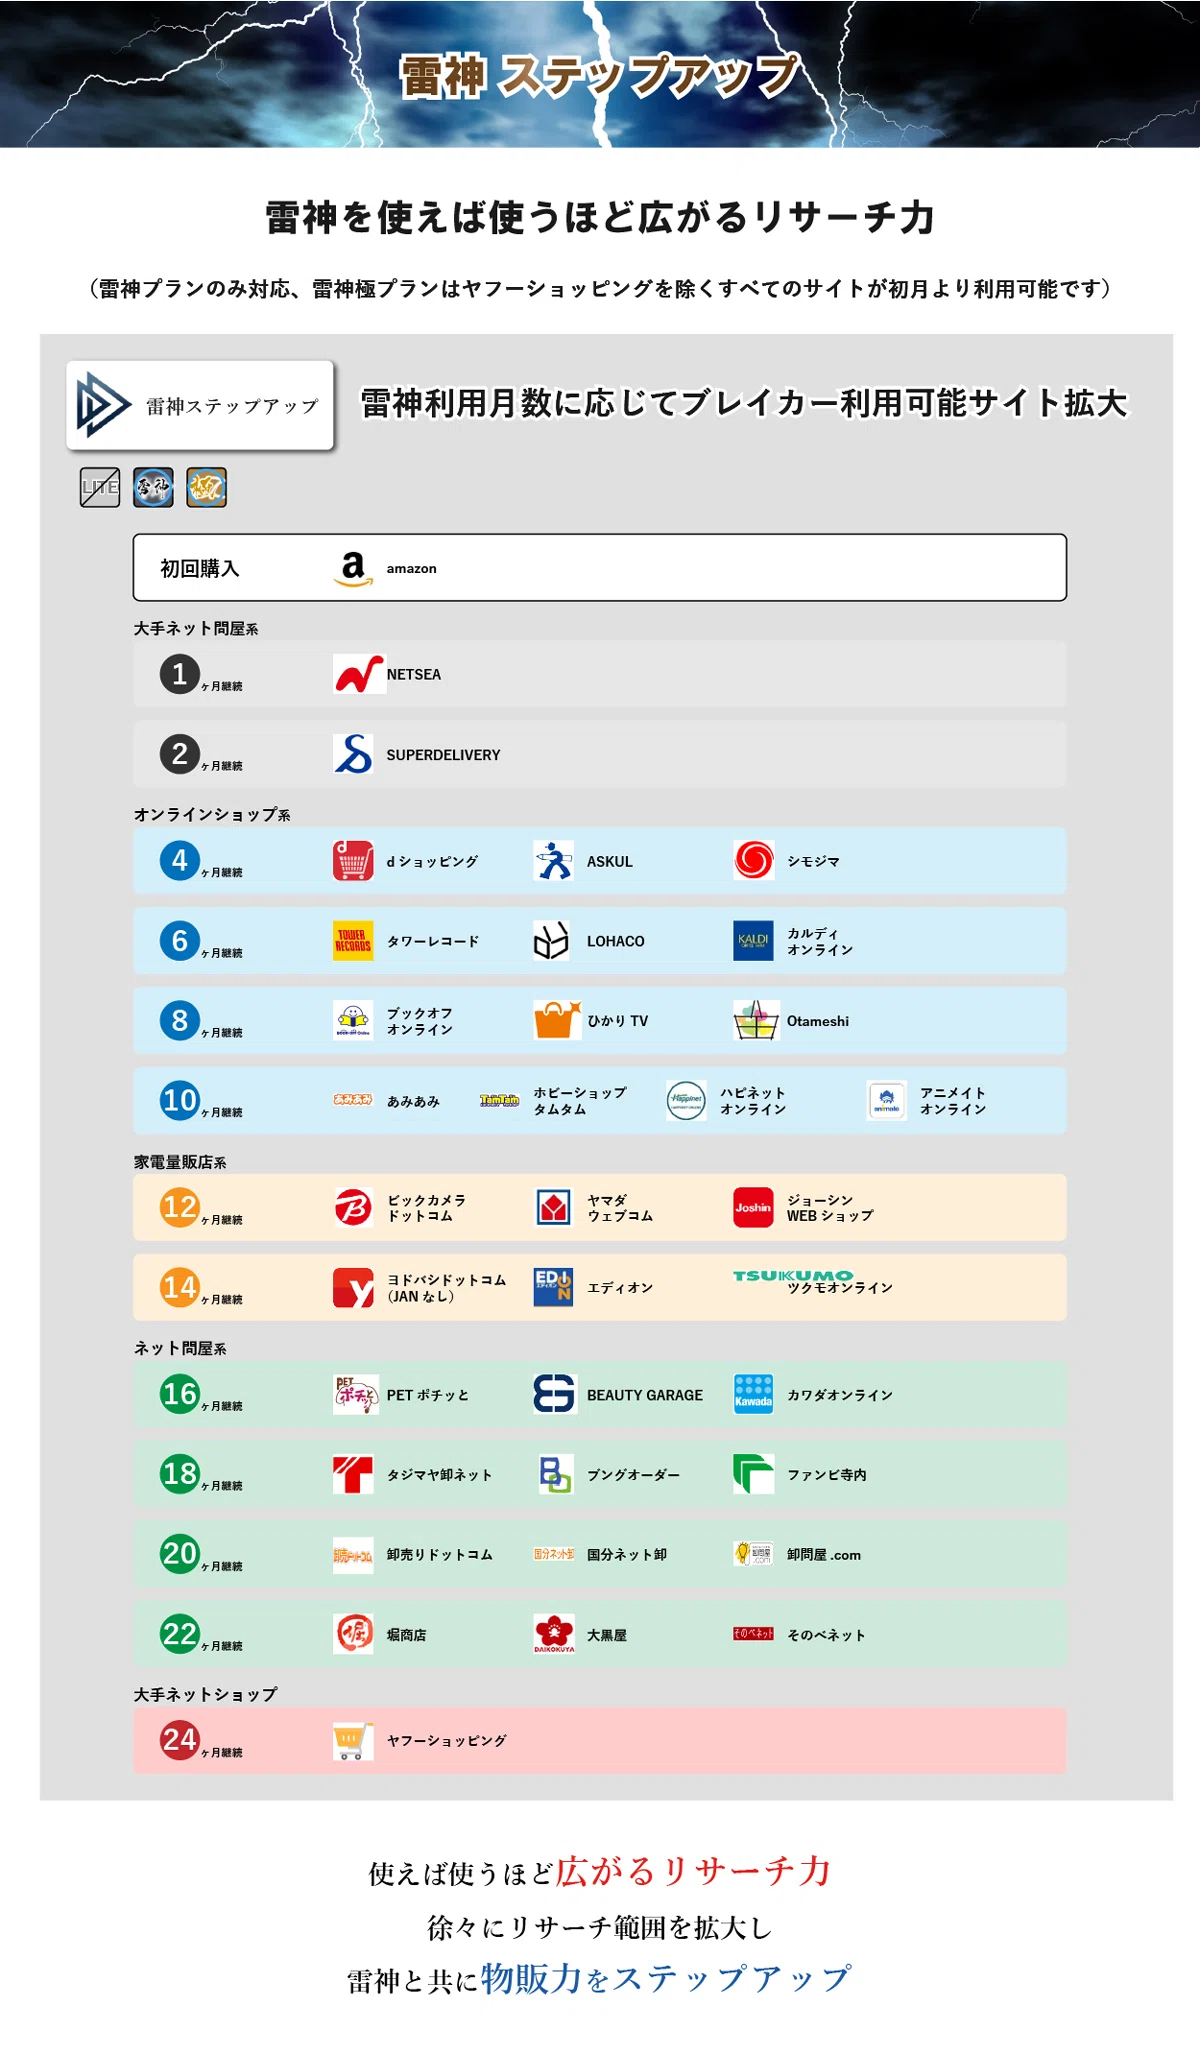
Task: Click the ヤフーショッピング cart icon
Action: 353,1741
